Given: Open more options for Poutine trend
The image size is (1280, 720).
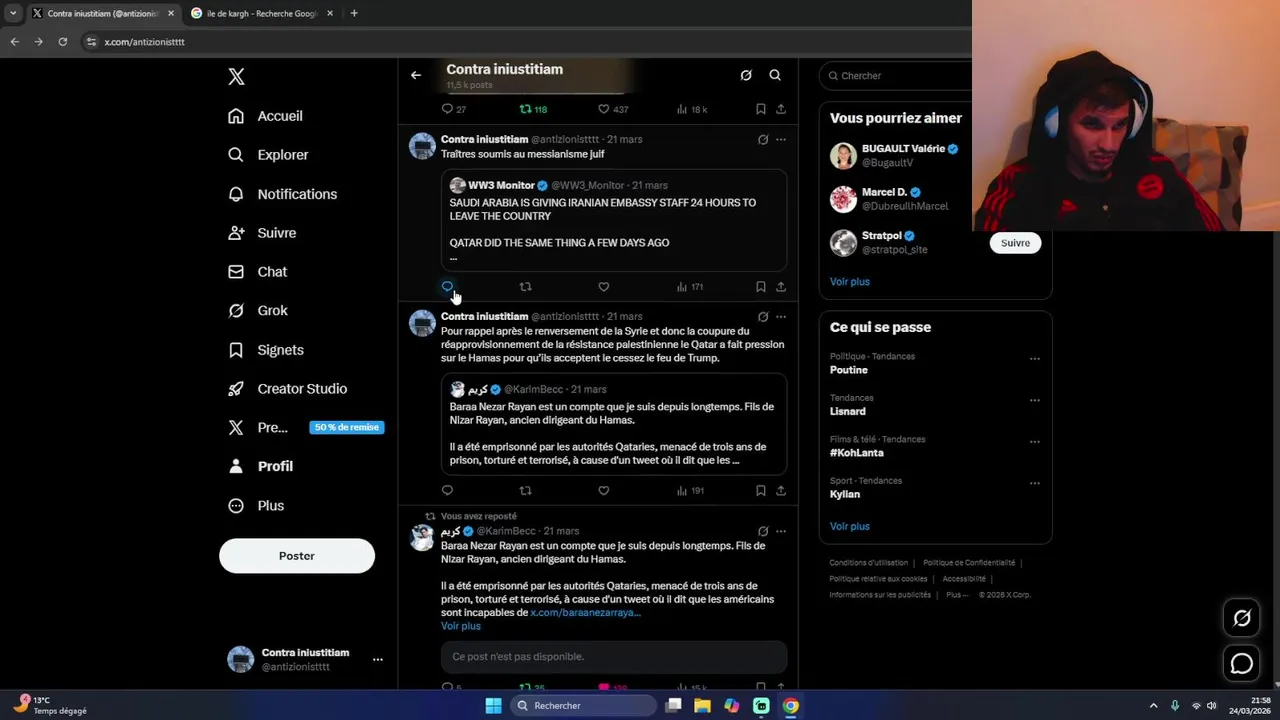Looking at the screenshot, I should click(x=1035, y=359).
